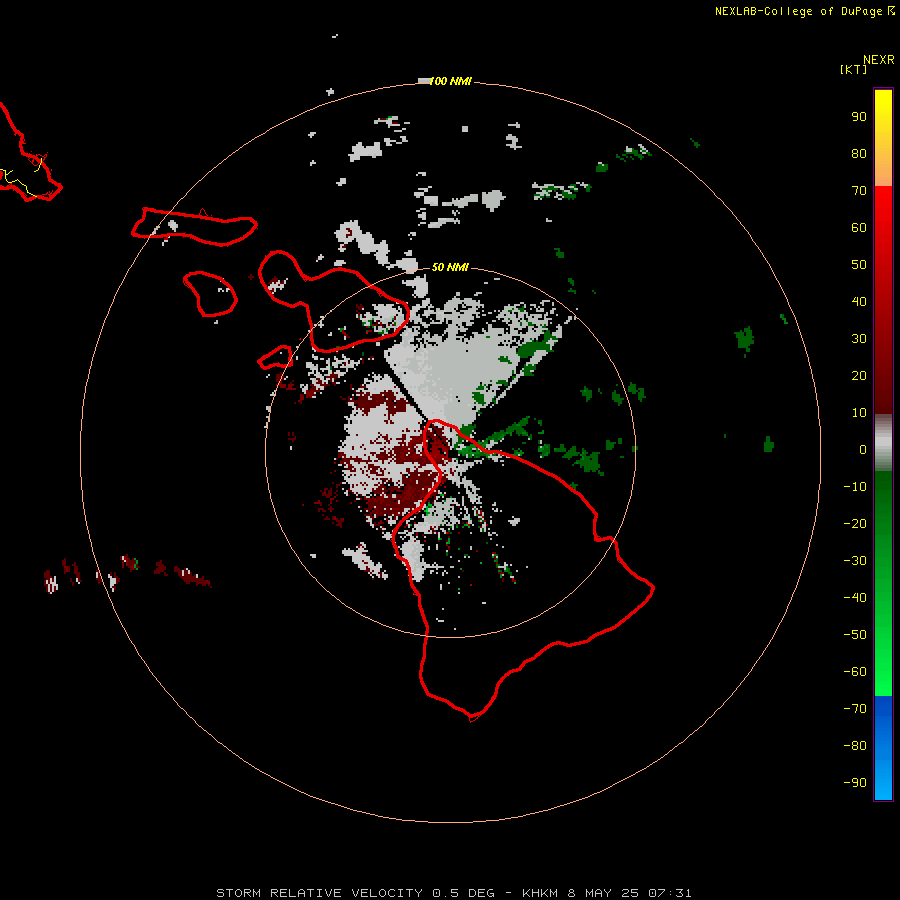The image size is (900, 900).
Task: Click the 50 NMI range ring label
Action: coord(450,267)
